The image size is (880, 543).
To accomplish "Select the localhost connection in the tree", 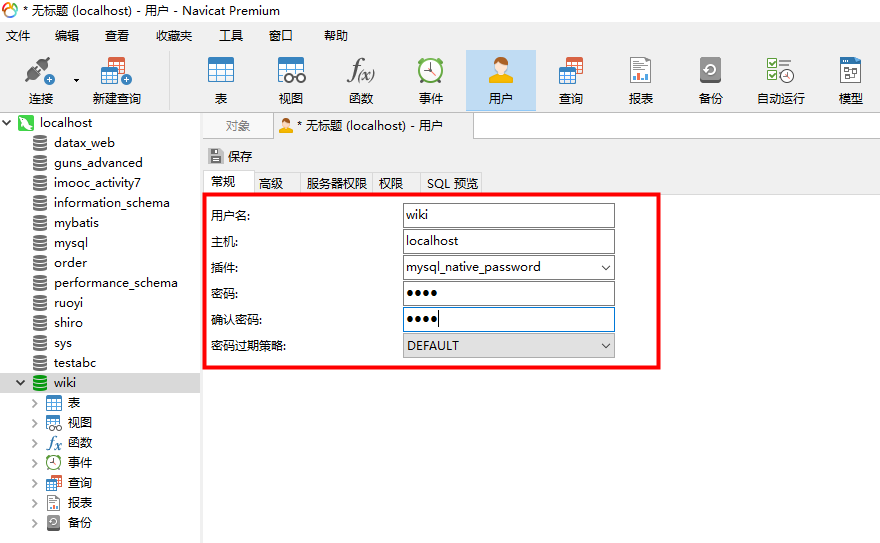I will click(66, 122).
